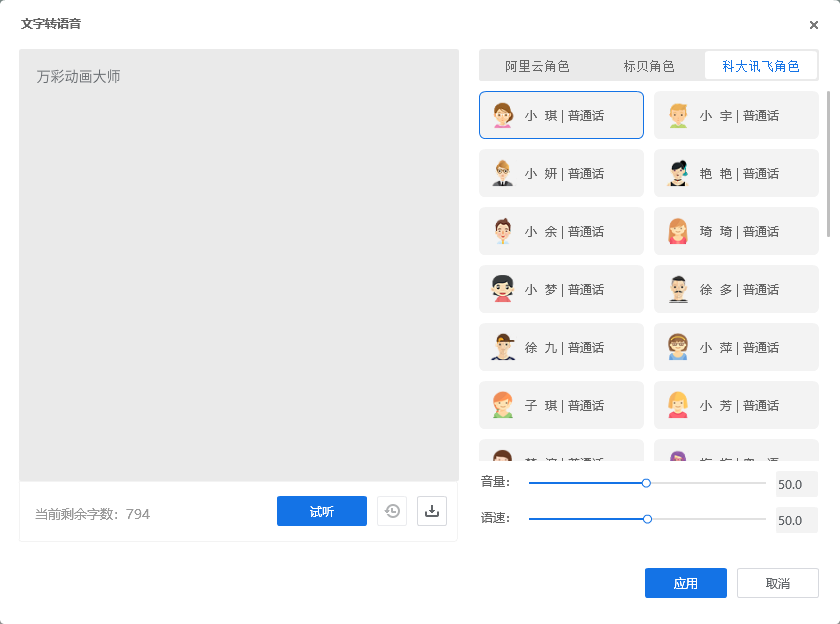The height and width of the screenshot is (624, 840).
Task: Select the 小宇 普通话 voice
Action: pyautogui.click(x=736, y=115)
